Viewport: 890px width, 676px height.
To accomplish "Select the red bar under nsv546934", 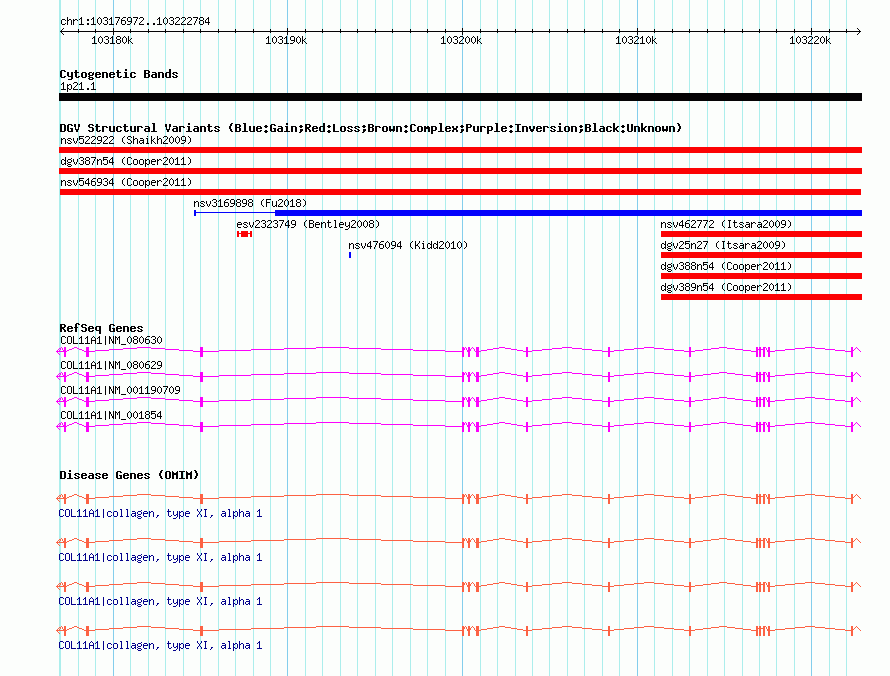I will click(460, 192).
